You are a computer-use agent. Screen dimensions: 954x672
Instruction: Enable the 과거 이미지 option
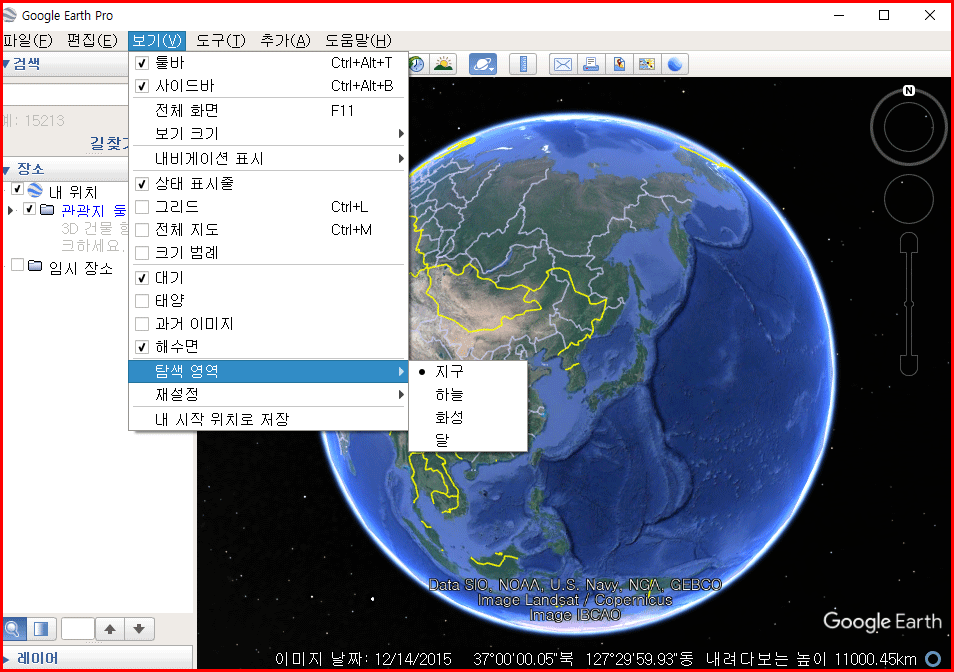pyautogui.click(x=142, y=324)
